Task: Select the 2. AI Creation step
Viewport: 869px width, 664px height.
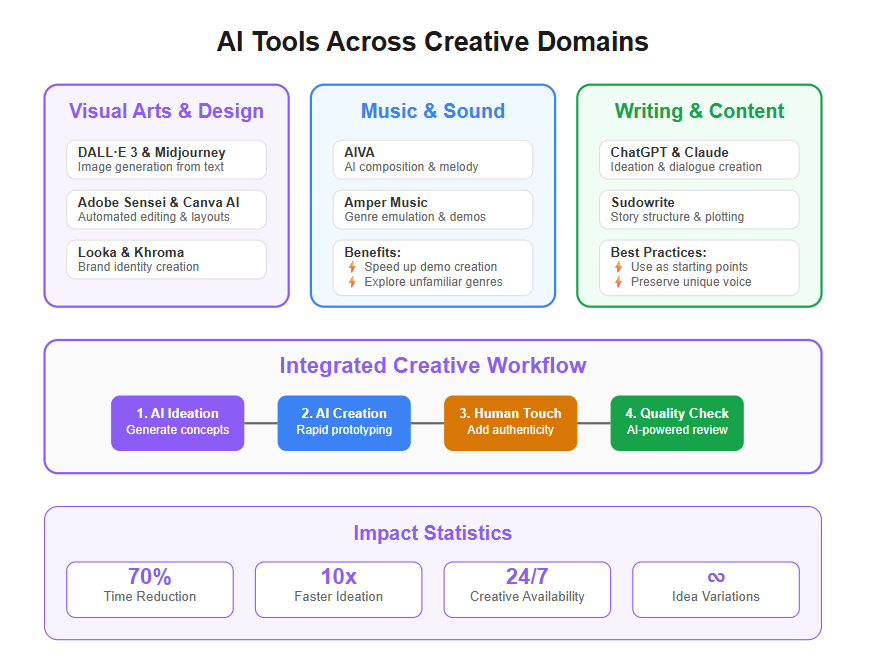Action: (344, 423)
